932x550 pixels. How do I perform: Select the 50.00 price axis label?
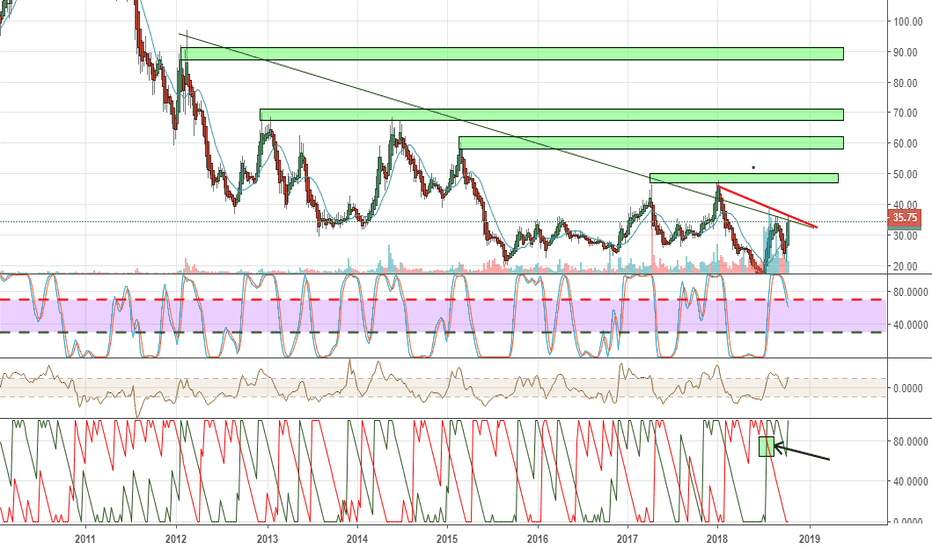coord(905,174)
